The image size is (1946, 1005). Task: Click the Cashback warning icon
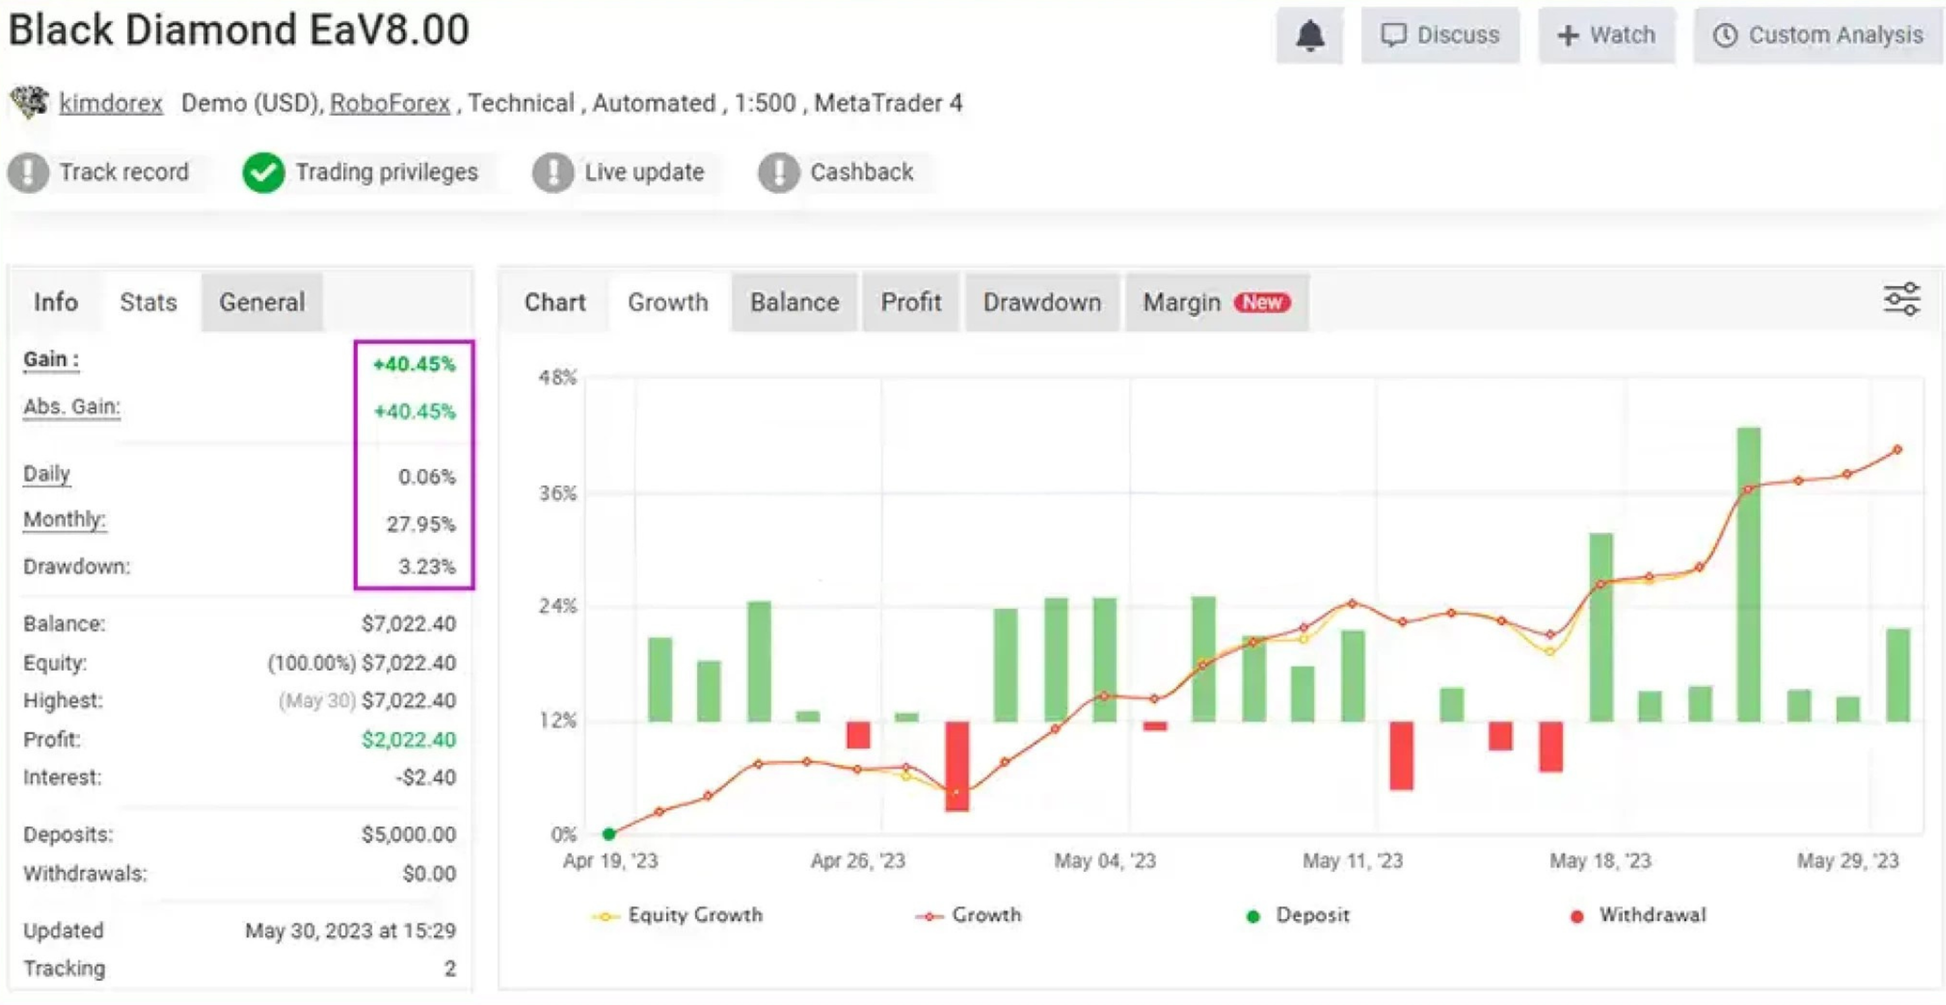[778, 173]
